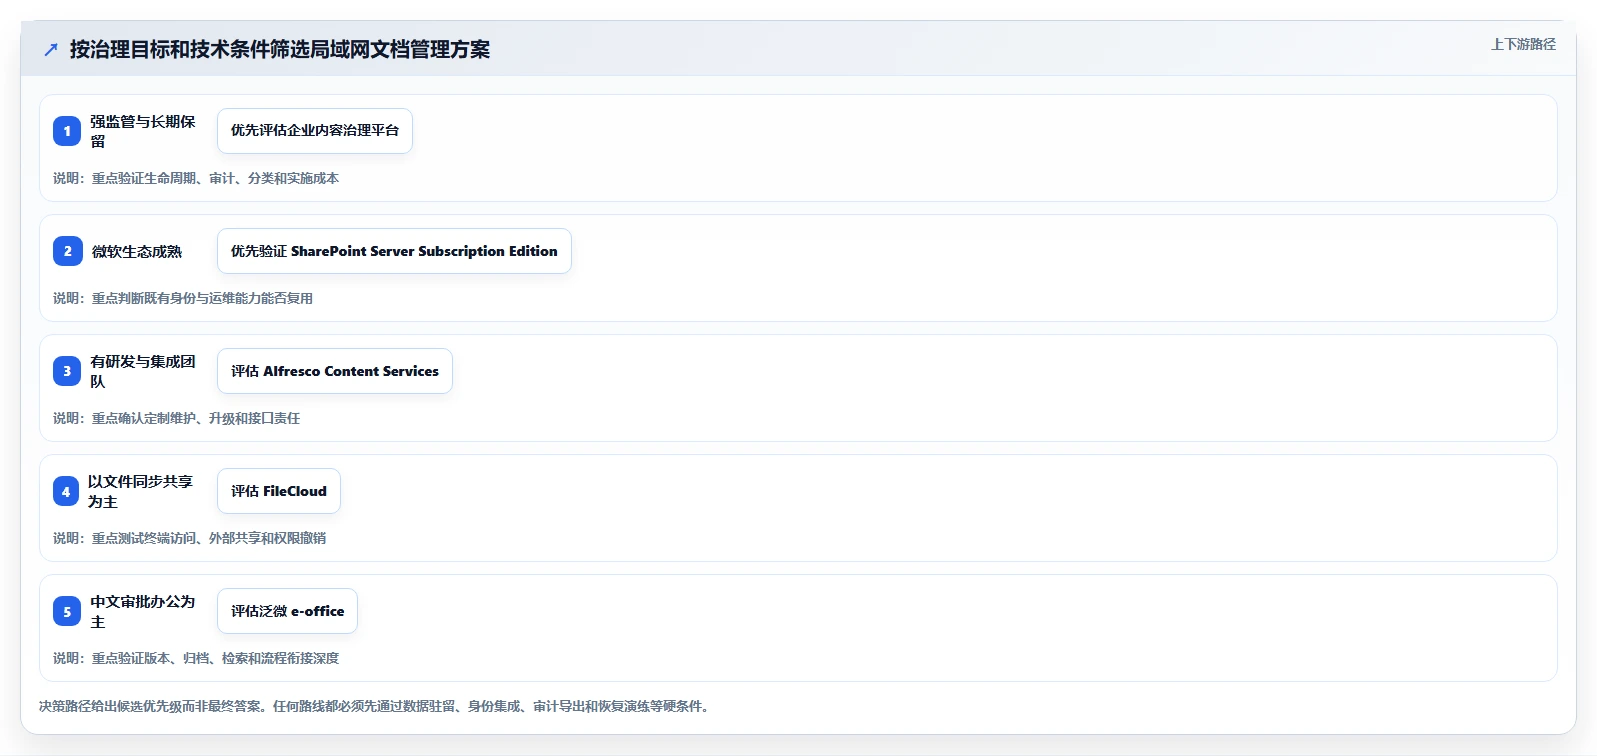The width and height of the screenshot is (1597, 756).
Task: Click the note 重点确认定制维护、升级和接口责任
Action: (196, 418)
